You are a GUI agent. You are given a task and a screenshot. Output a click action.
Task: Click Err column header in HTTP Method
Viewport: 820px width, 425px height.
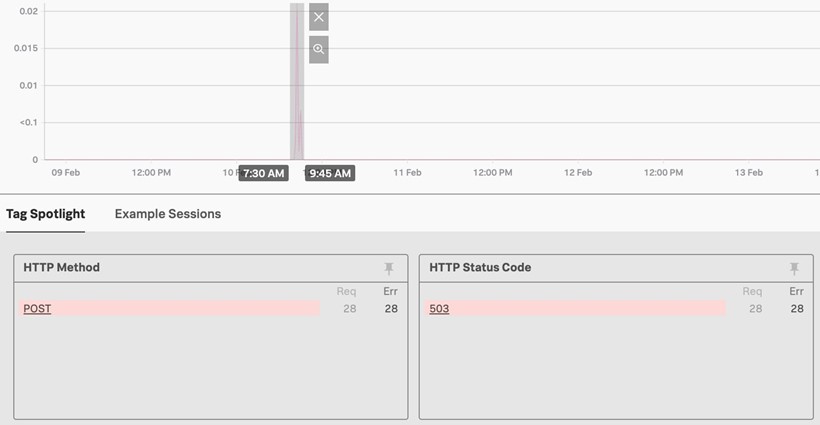tap(390, 291)
